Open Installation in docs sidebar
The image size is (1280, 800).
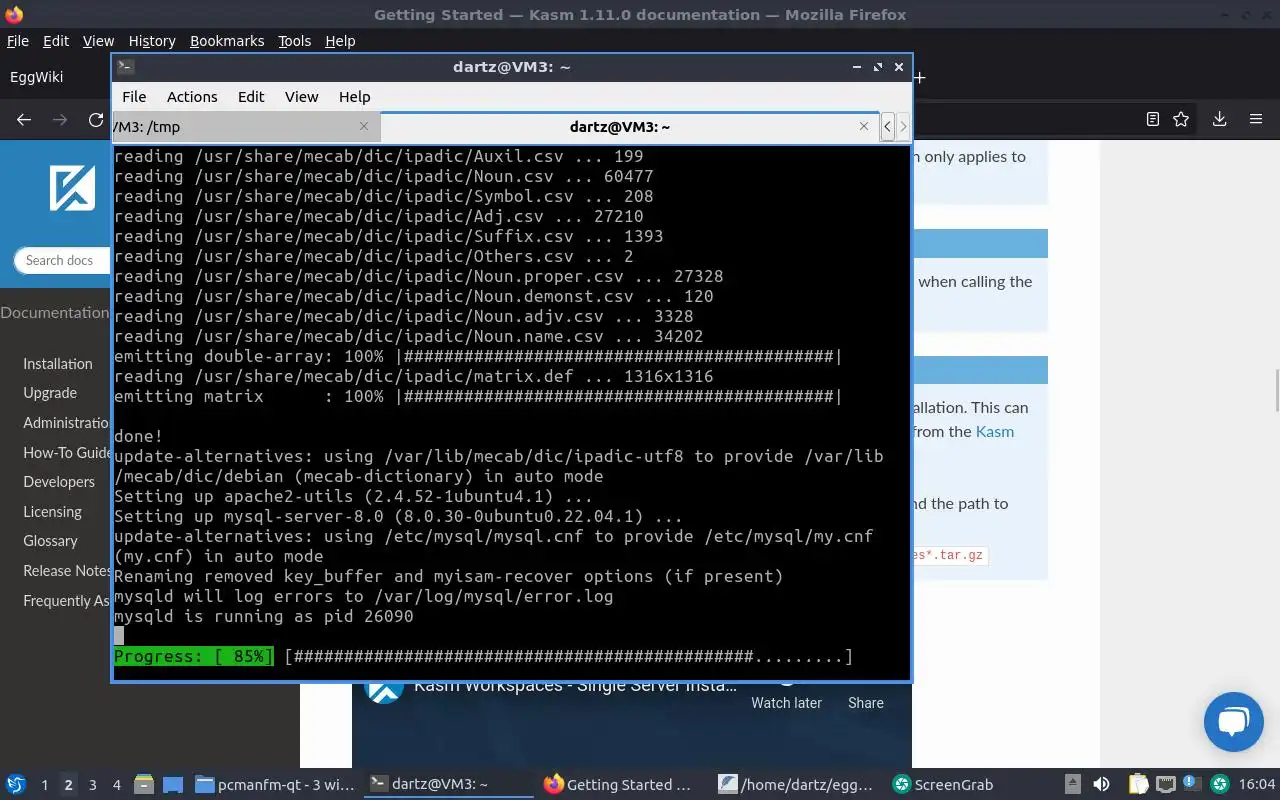(58, 364)
